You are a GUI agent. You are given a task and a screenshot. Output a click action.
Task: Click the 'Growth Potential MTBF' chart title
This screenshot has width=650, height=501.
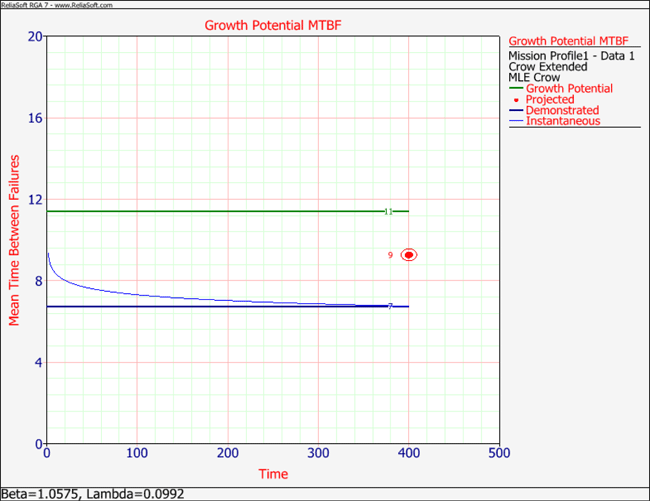click(x=273, y=25)
